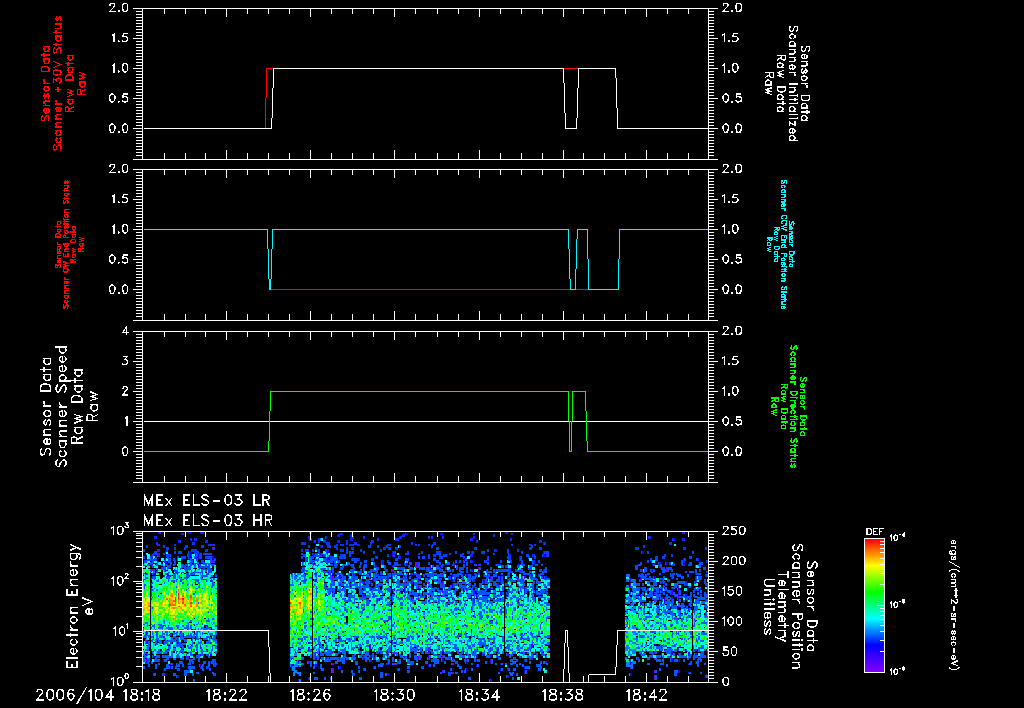Click the "MEx ELS-03 HR" label
This screenshot has width=1024, height=708.
tap(208, 521)
